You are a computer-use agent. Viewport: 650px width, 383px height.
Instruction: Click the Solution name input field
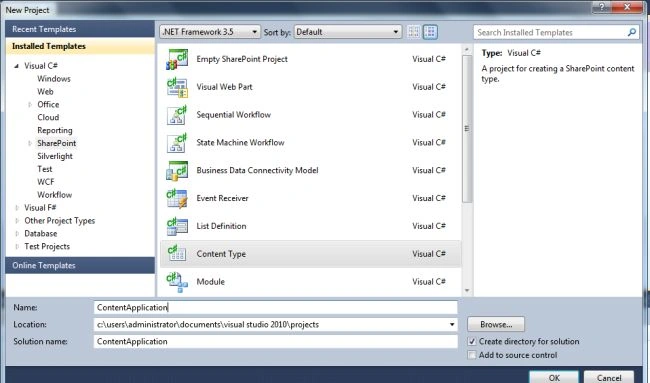[x=276, y=342]
